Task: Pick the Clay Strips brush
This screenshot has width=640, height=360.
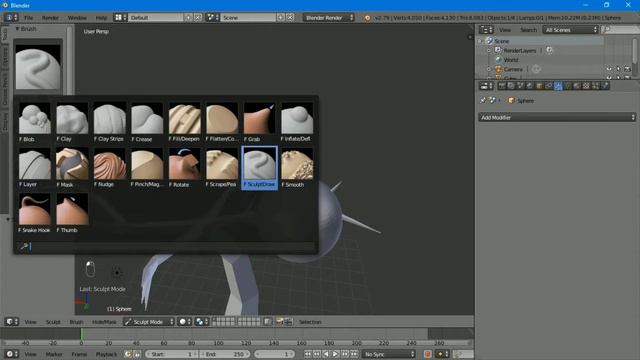Action: point(109,122)
